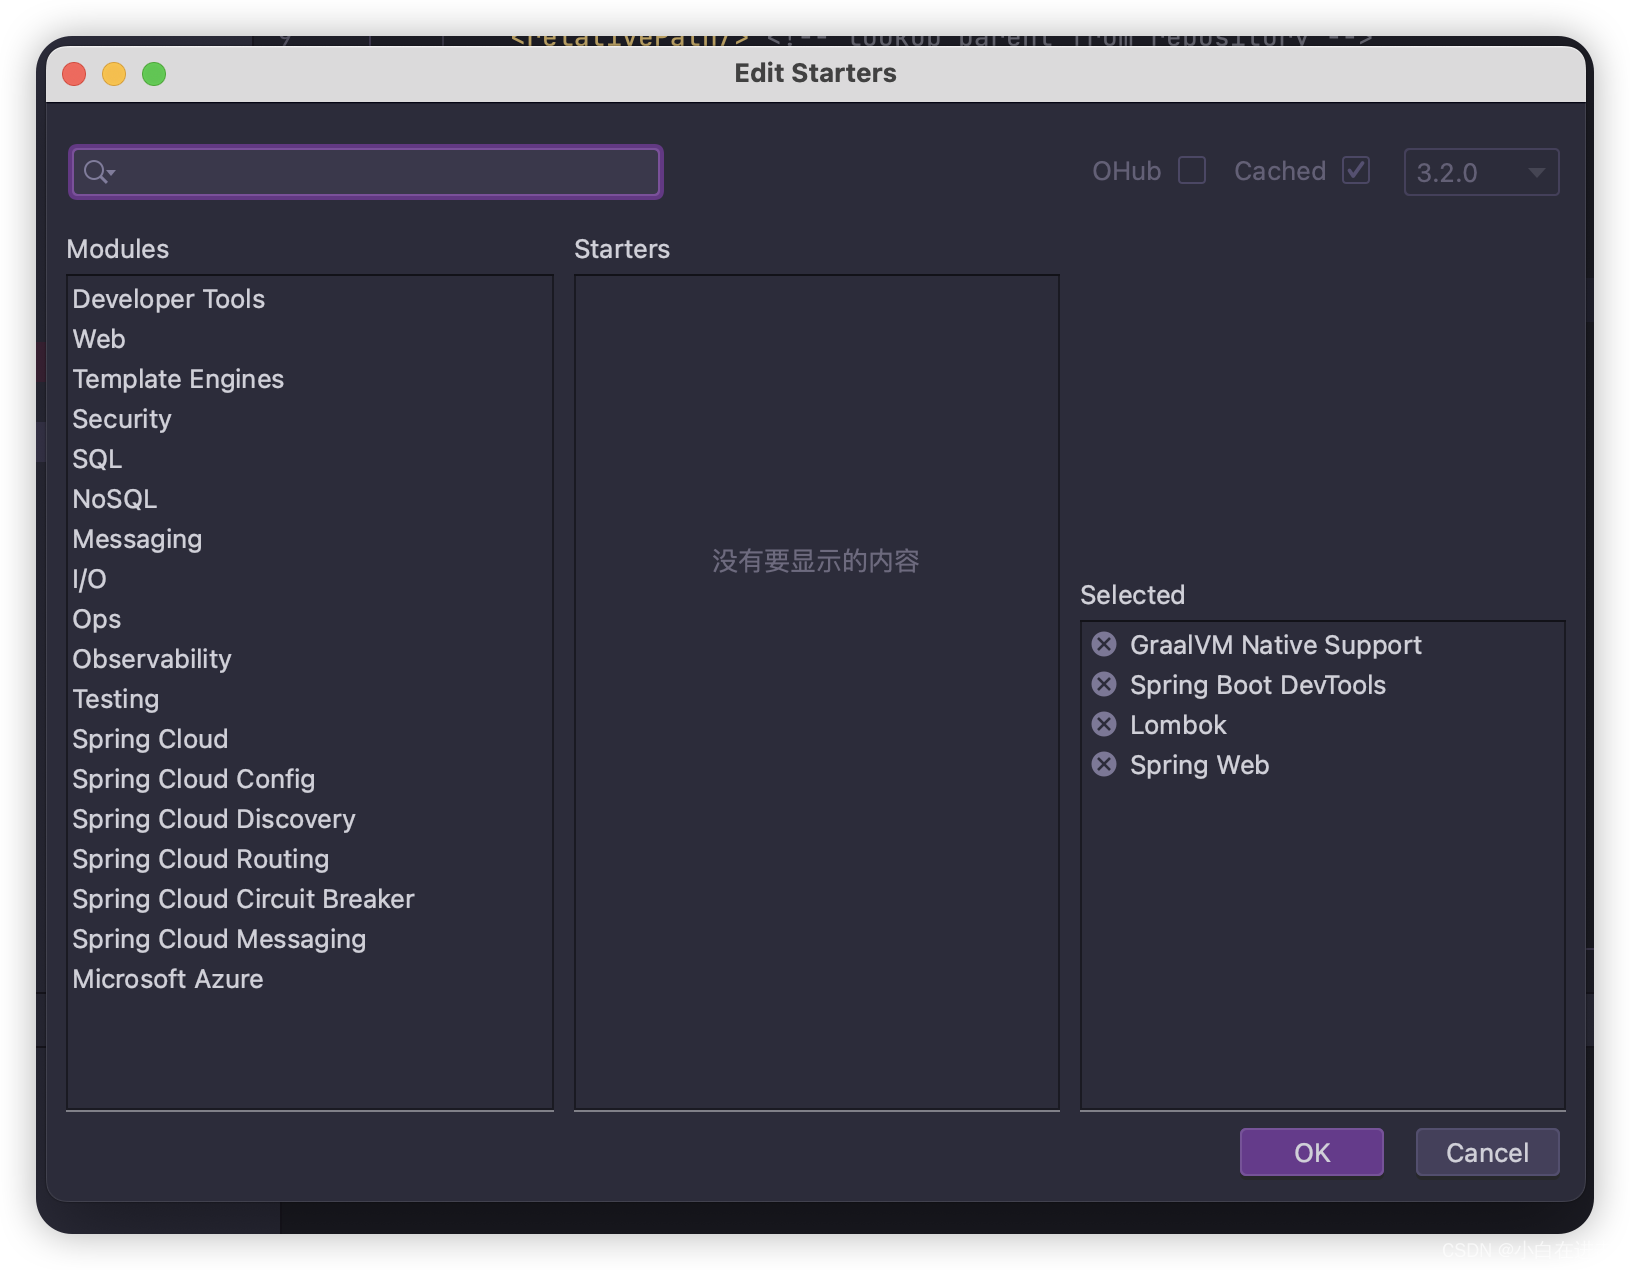1630x1270 pixels.
Task: Minimize the Edit Starters window
Action: [x=114, y=74]
